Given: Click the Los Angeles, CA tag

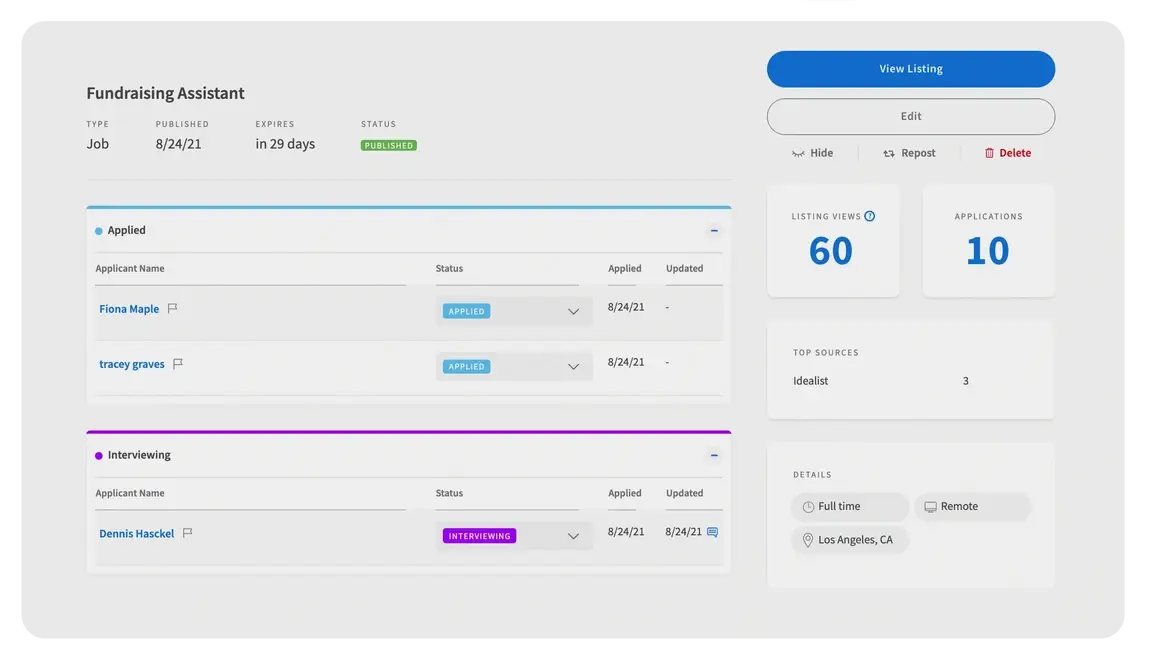Looking at the screenshot, I should point(850,540).
